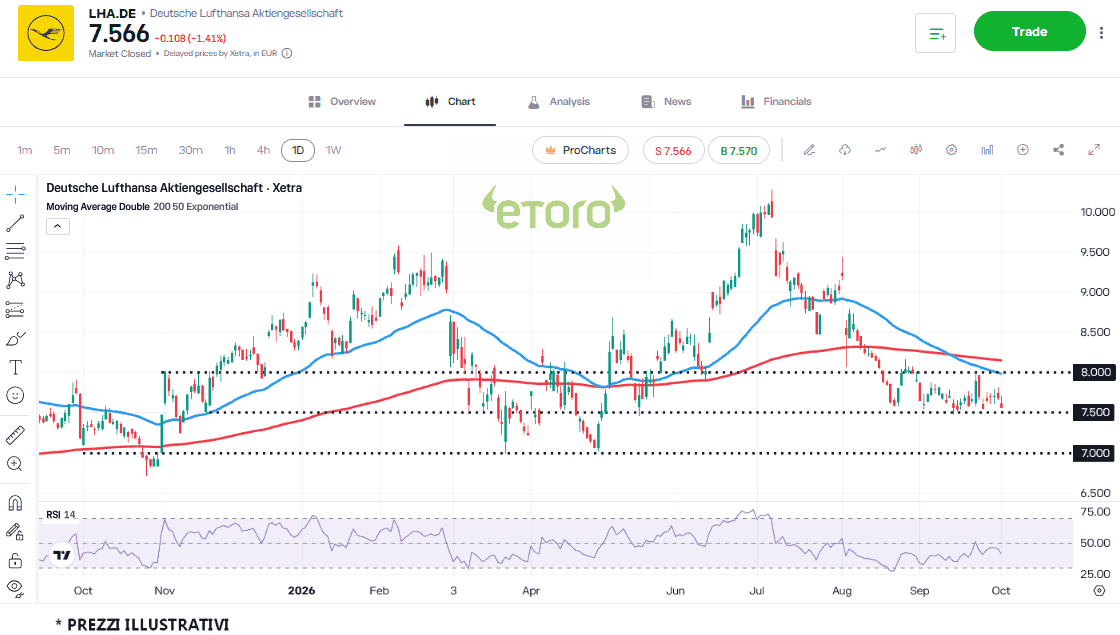1120x635 pixels.
Task: Open the Analysis tab
Action: (559, 101)
